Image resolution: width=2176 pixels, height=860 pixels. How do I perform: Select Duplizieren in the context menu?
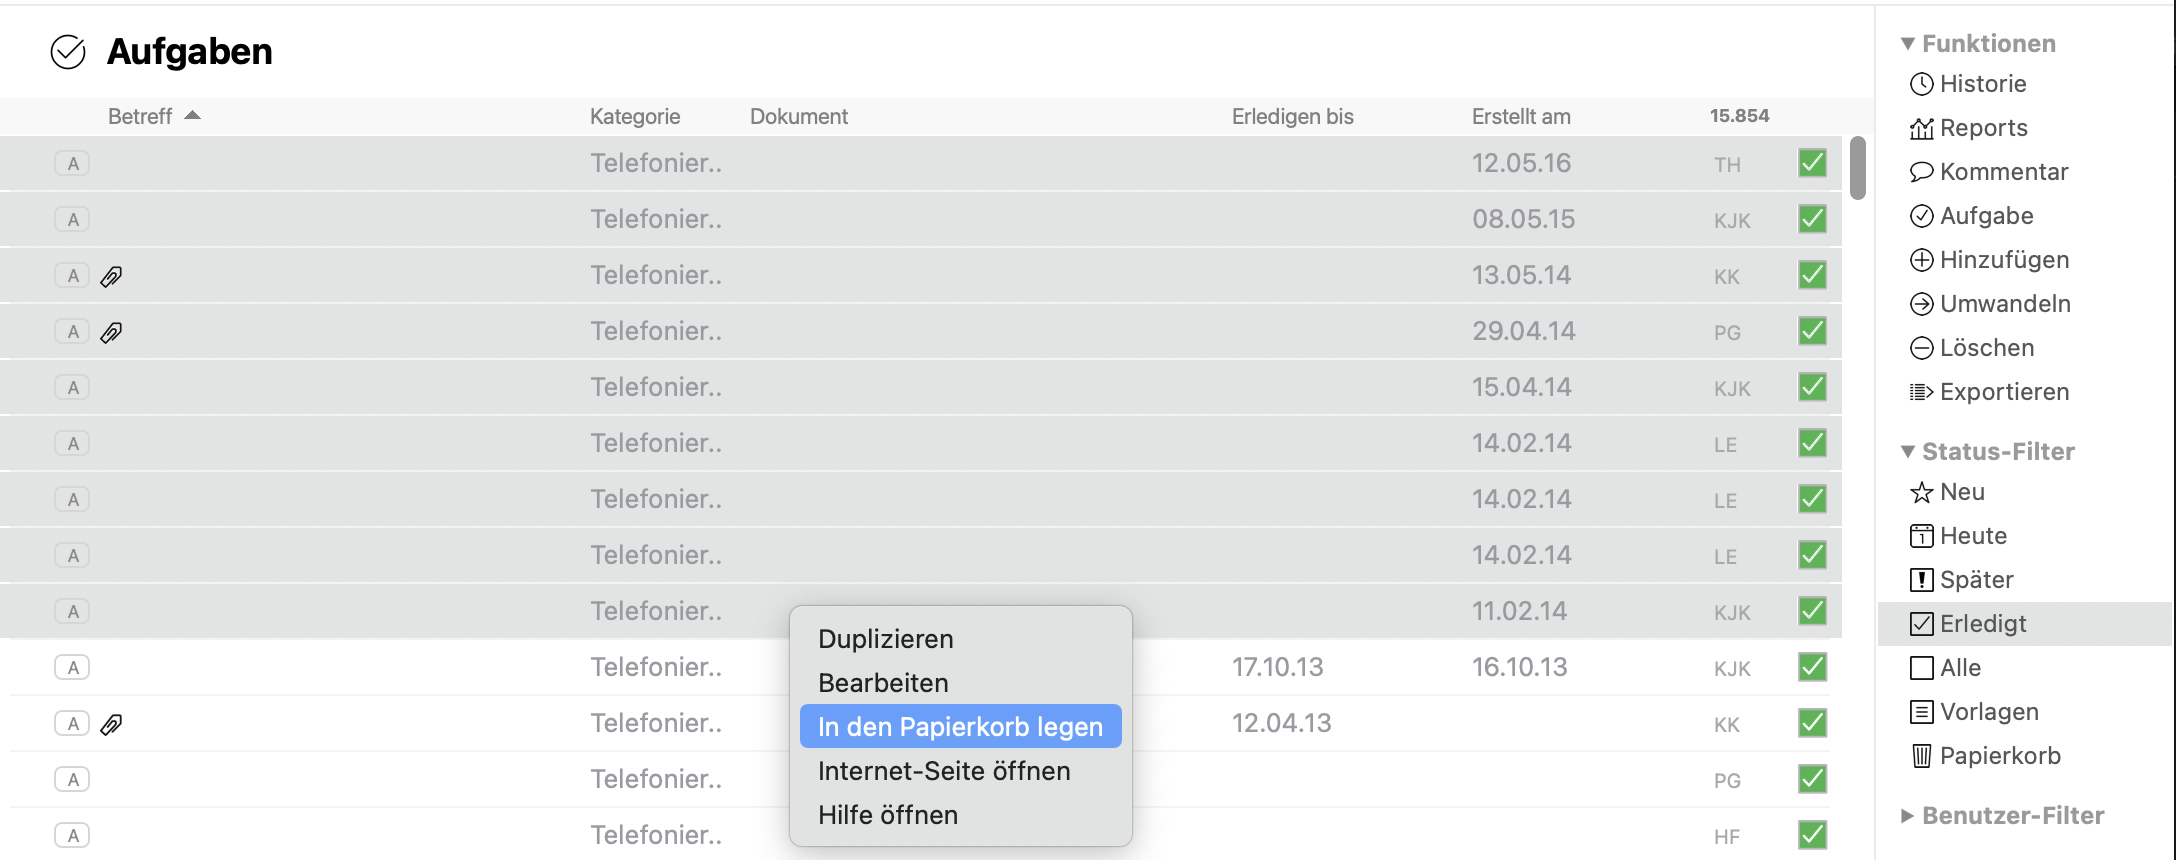pos(885,639)
